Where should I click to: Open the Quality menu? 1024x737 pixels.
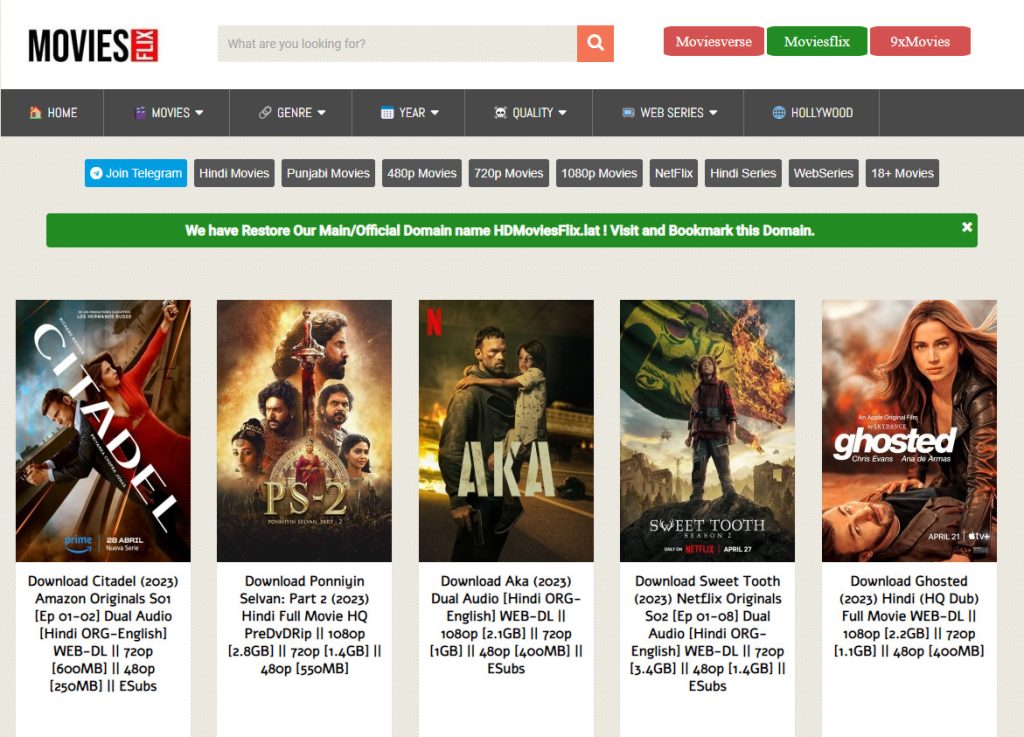[529, 112]
